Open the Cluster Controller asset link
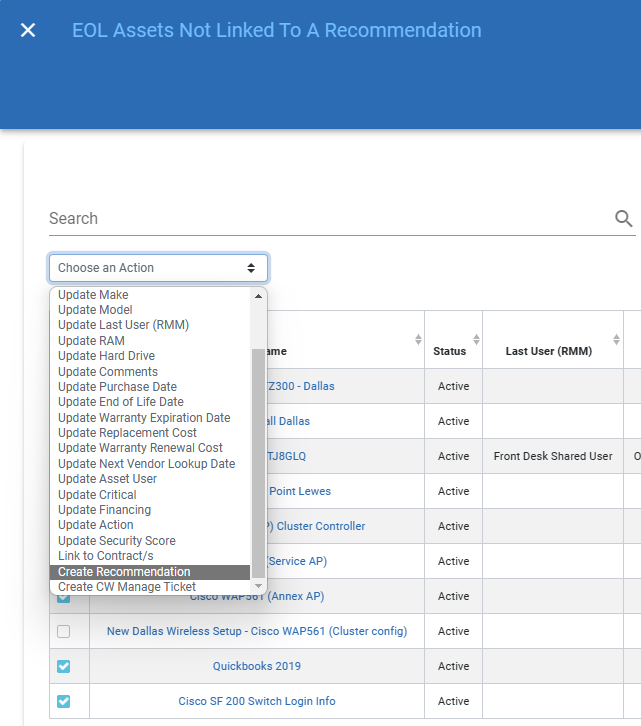641x726 pixels. (316, 526)
